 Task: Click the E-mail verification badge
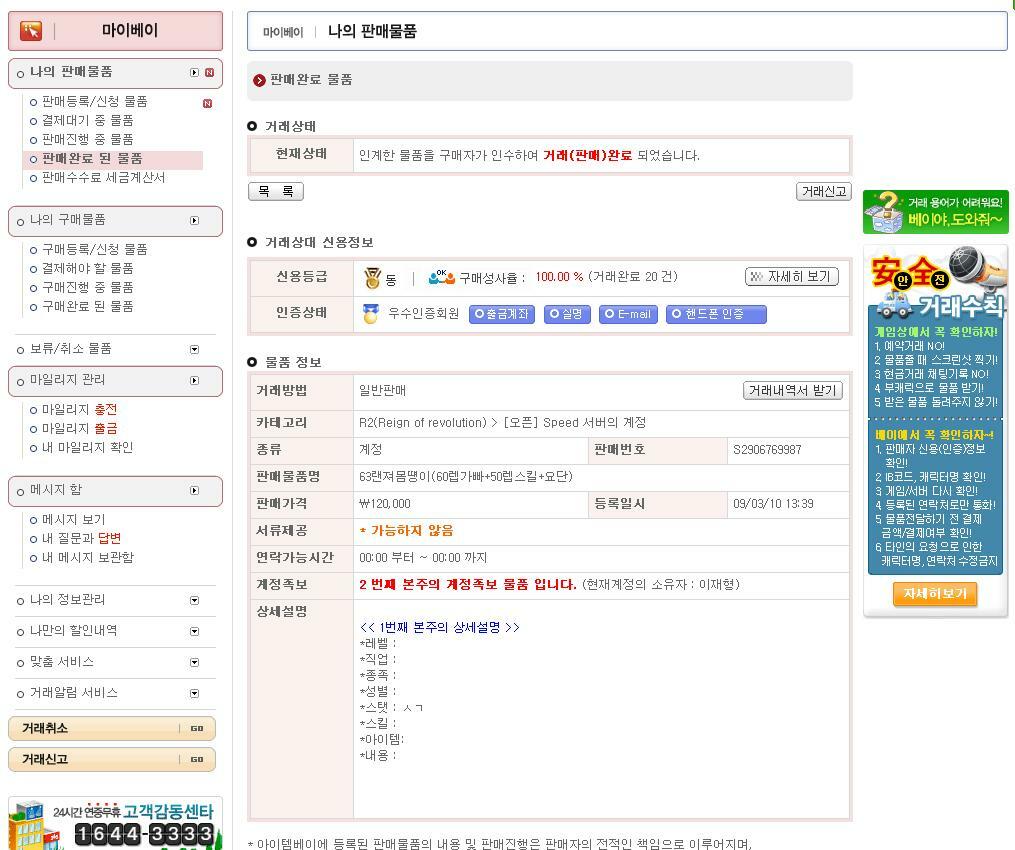(628, 313)
